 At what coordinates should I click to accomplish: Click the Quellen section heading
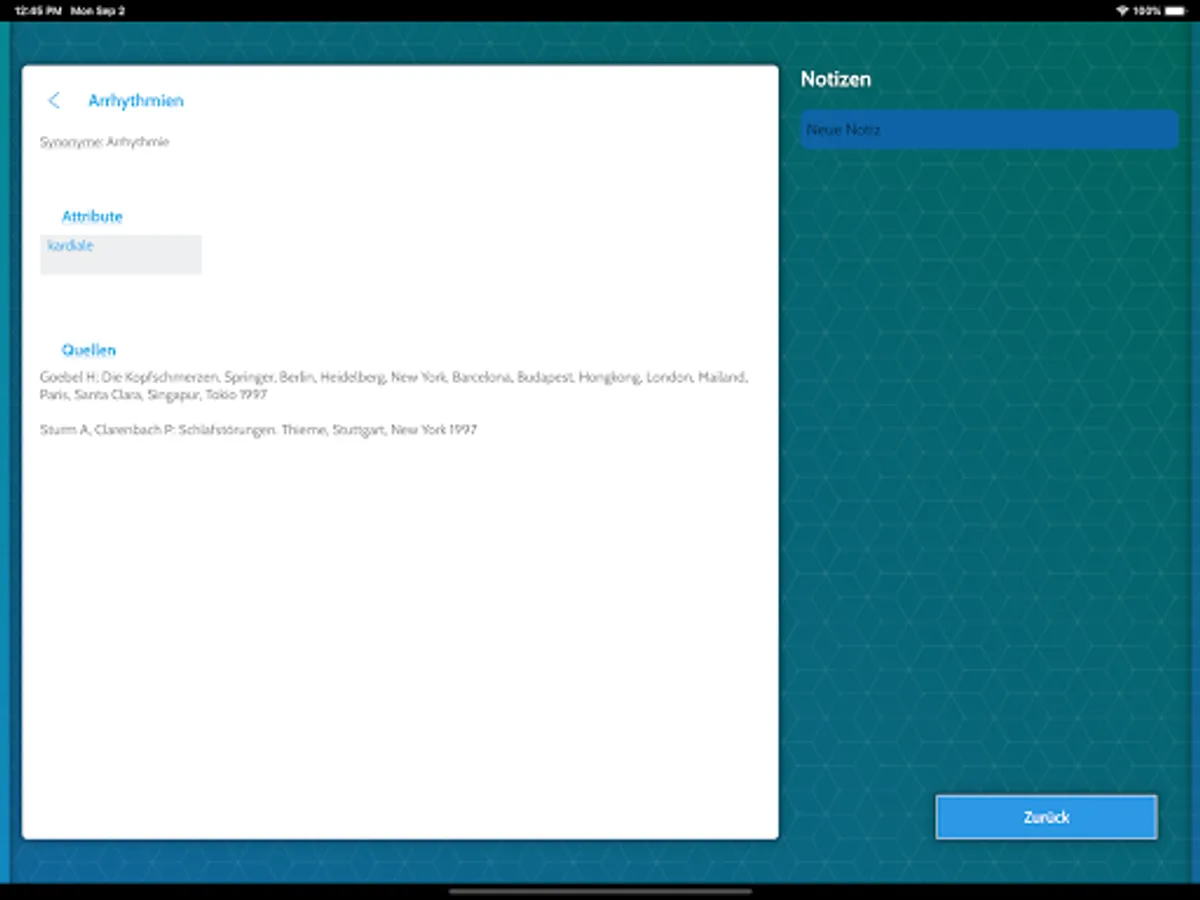coord(89,350)
